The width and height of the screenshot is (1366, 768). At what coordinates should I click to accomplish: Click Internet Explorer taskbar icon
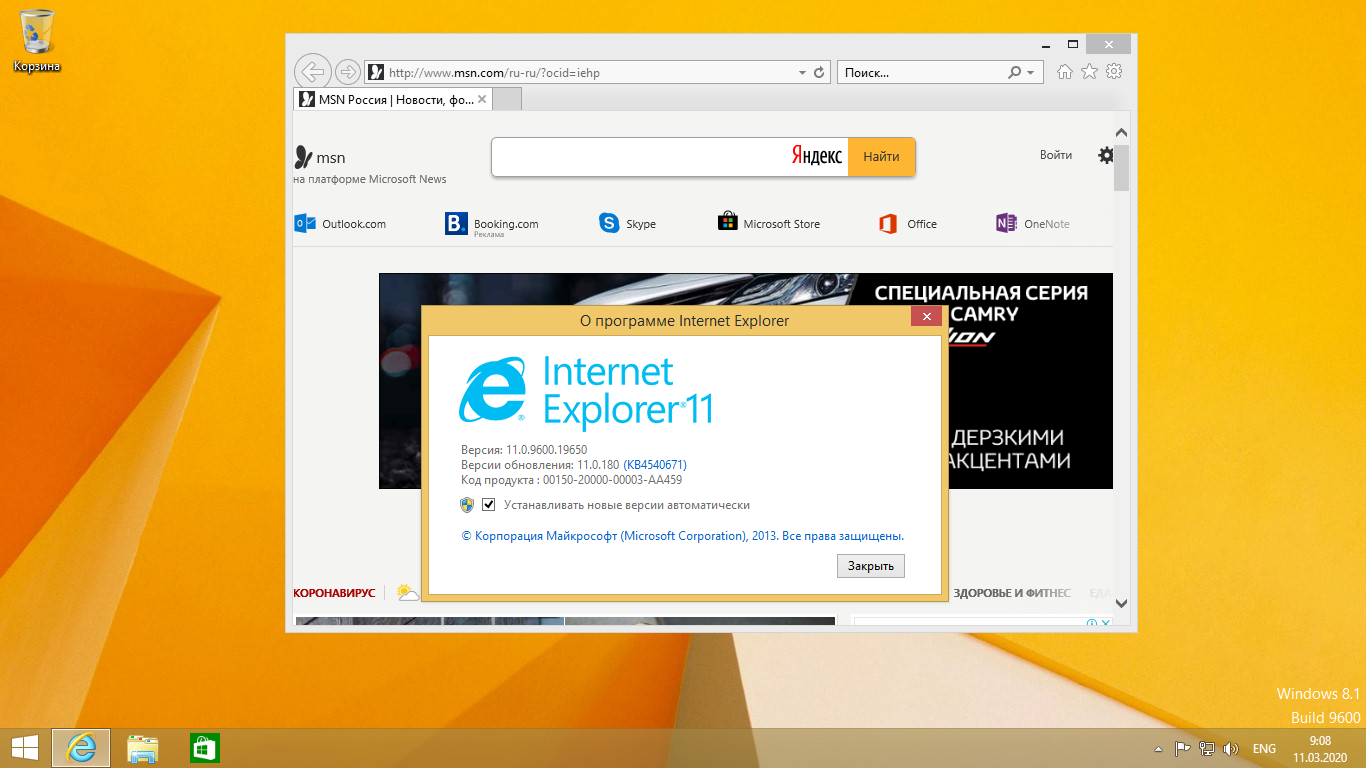tap(81, 748)
